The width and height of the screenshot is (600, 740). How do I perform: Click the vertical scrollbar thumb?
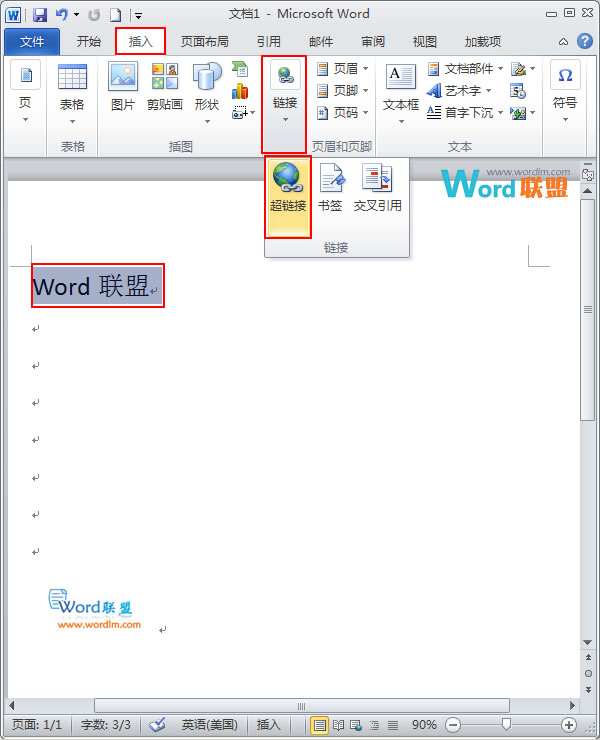tap(588, 309)
